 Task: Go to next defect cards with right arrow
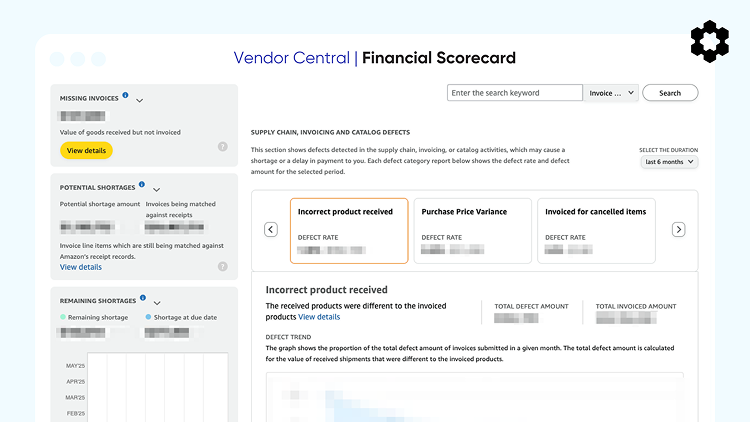[x=678, y=230]
